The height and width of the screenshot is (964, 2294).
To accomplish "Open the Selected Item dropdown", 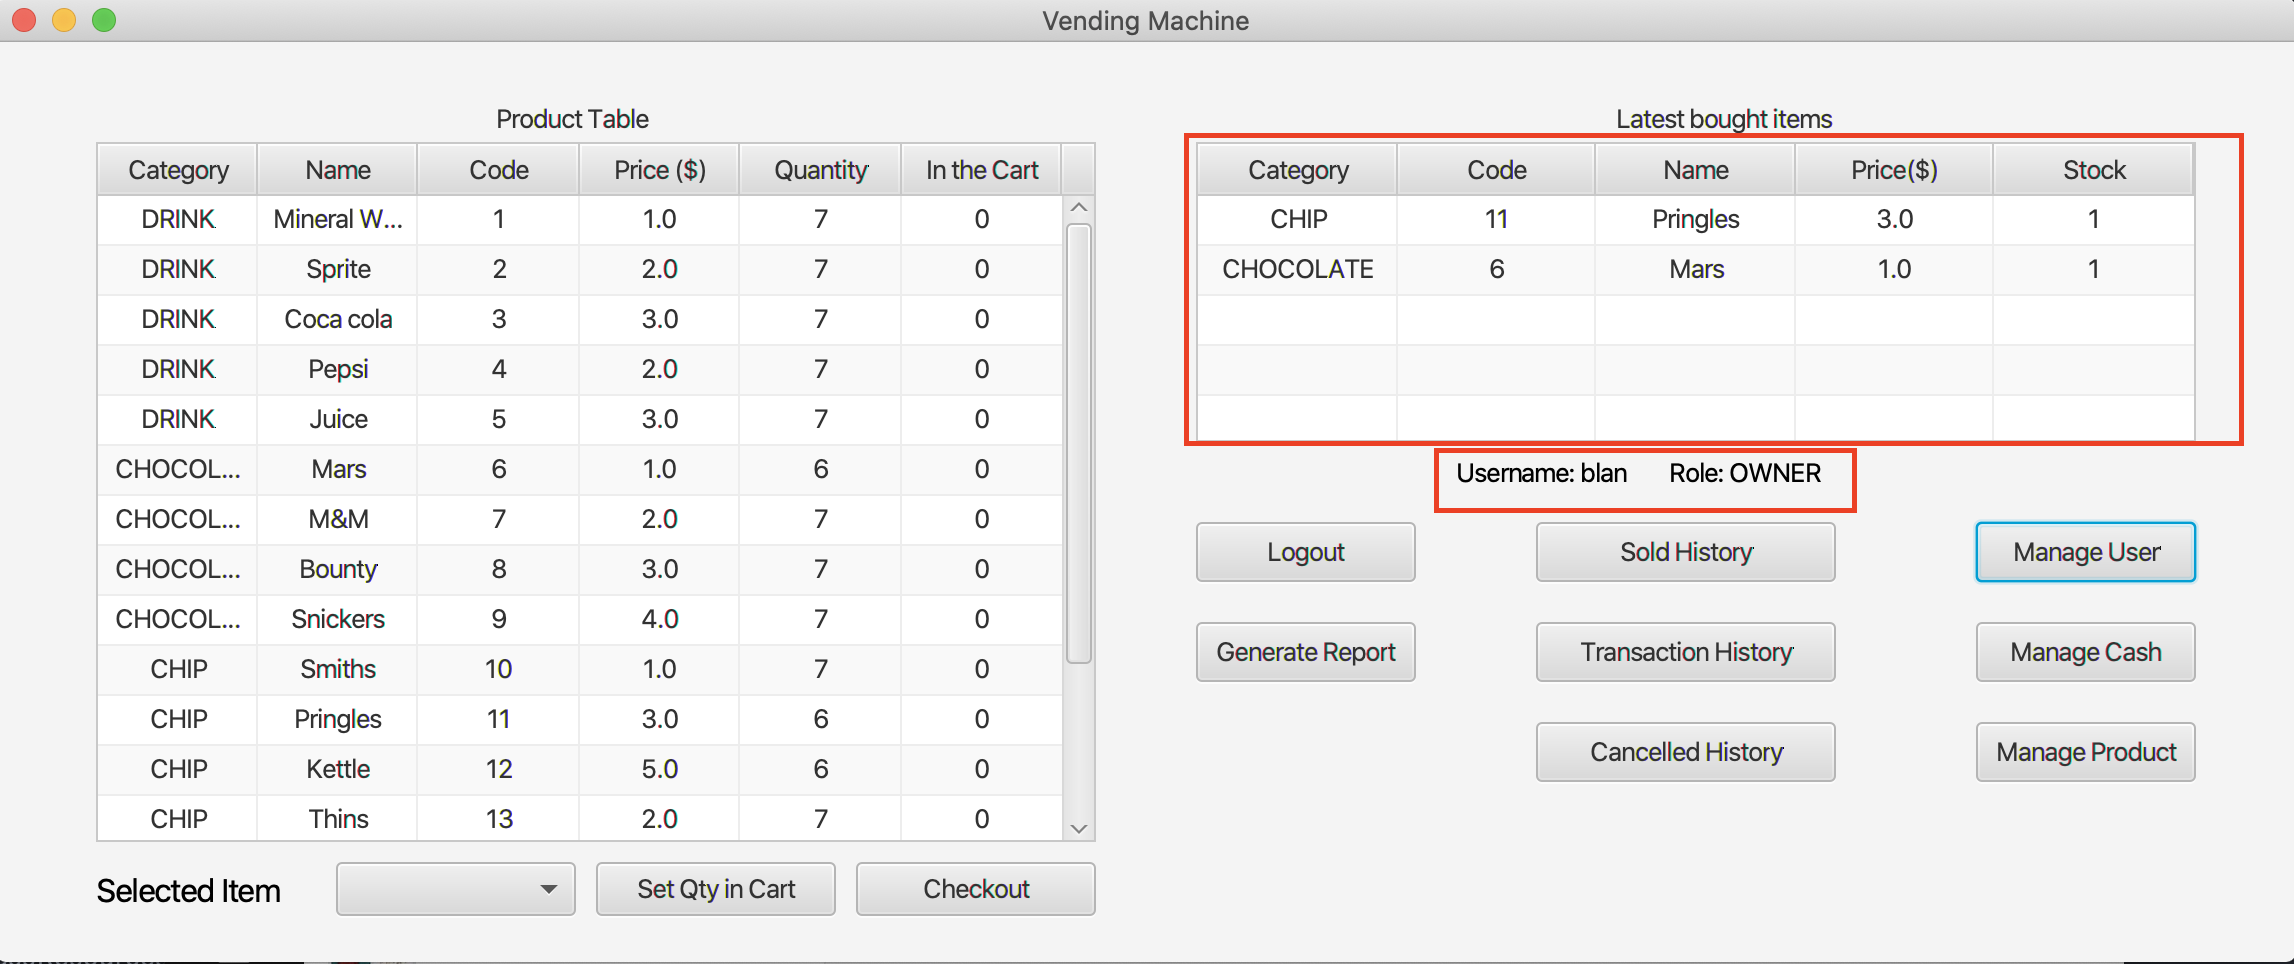I will 456,889.
